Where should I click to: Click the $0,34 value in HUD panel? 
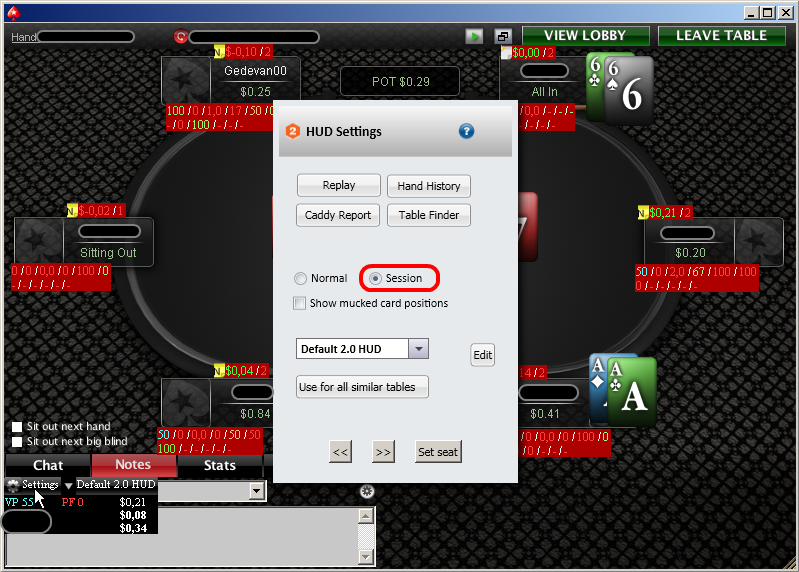(x=133, y=528)
